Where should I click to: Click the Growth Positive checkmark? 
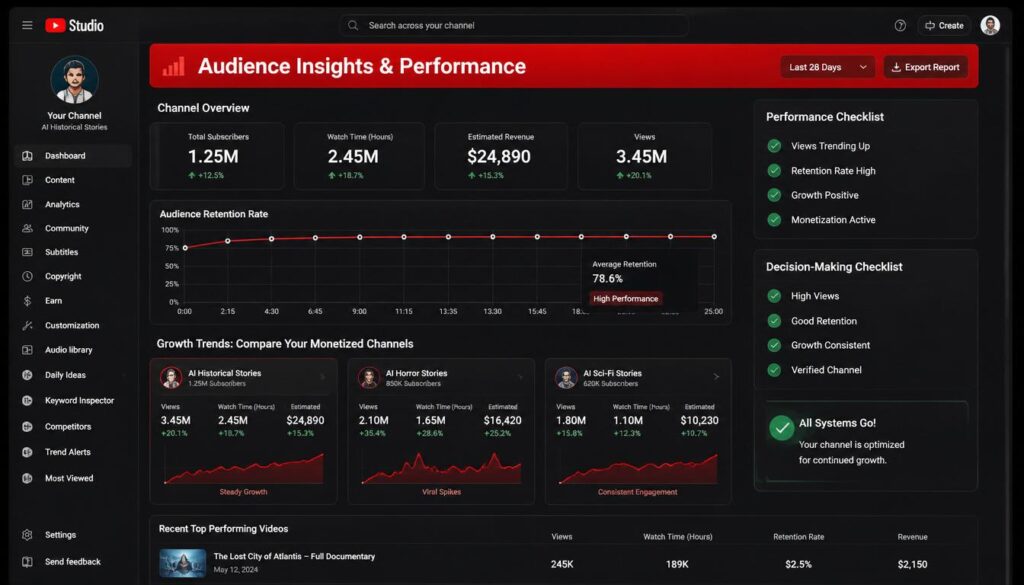point(775,195)
